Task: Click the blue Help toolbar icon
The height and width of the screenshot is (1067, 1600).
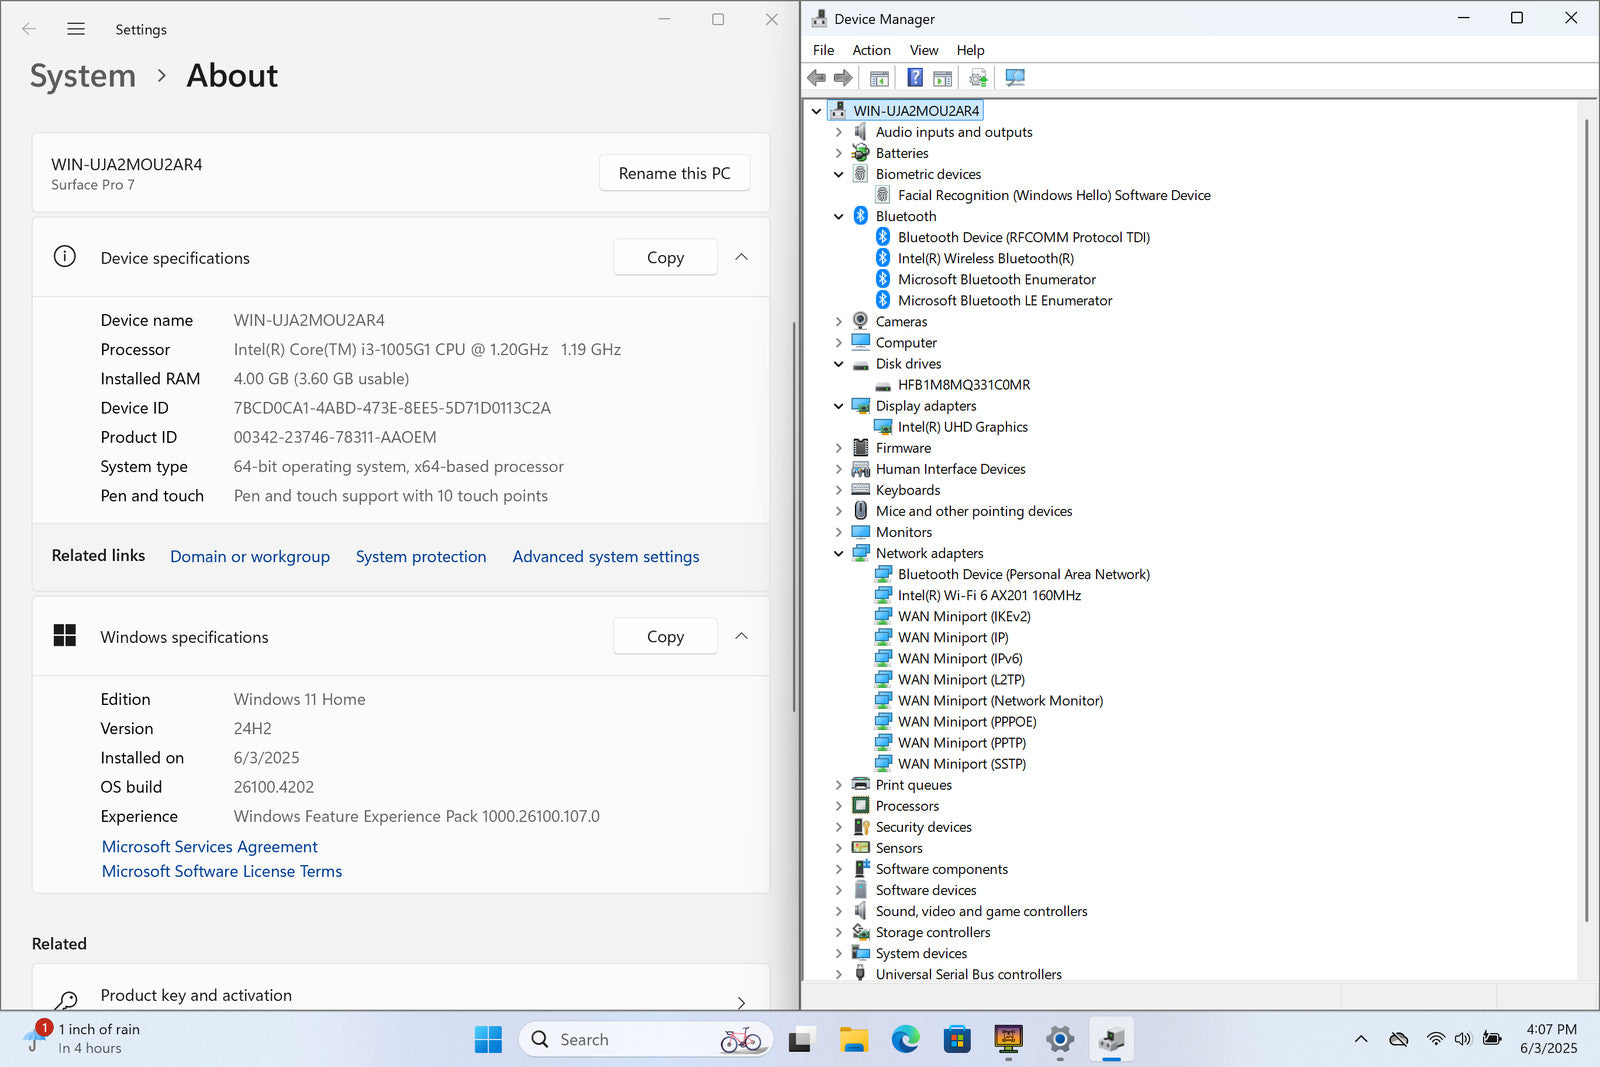Action: 914,78
